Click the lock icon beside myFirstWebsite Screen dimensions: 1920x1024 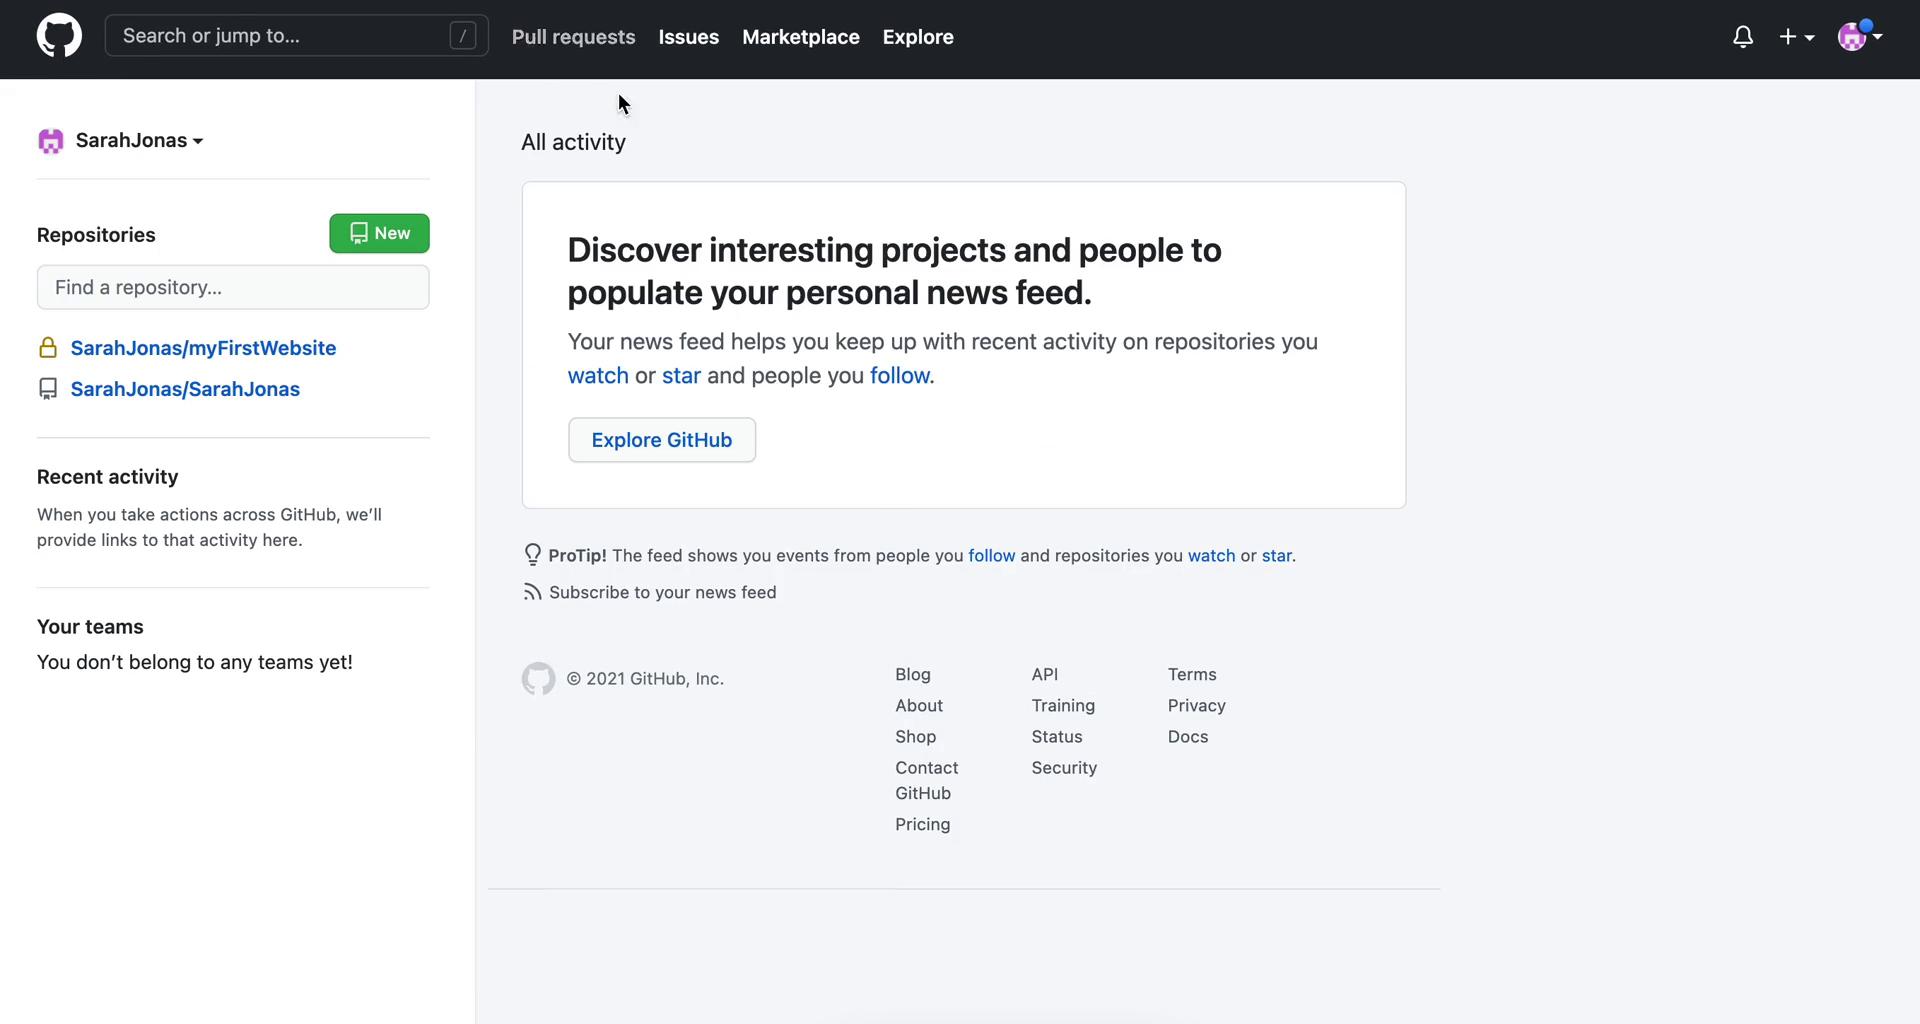pos(47,348)
